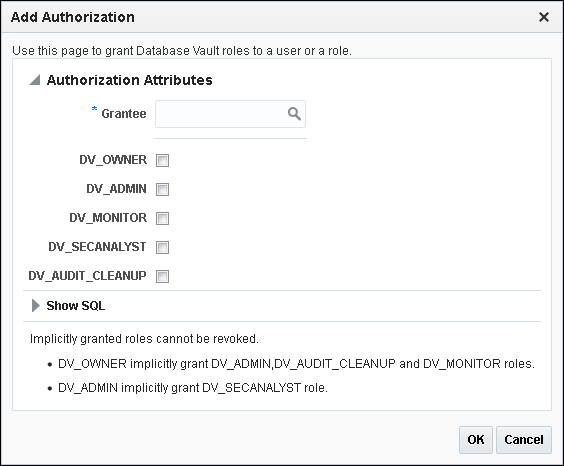
Task: Enable the DV_OWNER checkbox
Action: click(162, 160)
